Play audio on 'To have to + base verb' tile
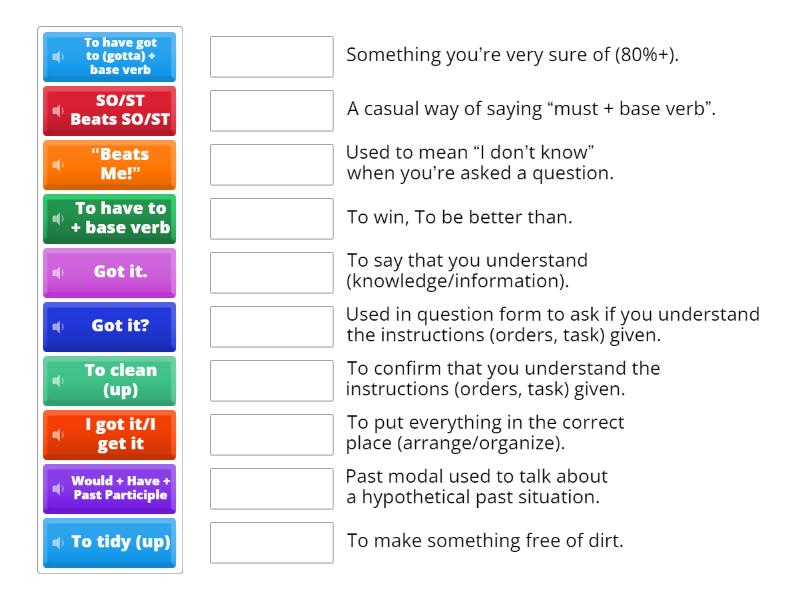The image size is (800, 600). click(x=58, y=219)
